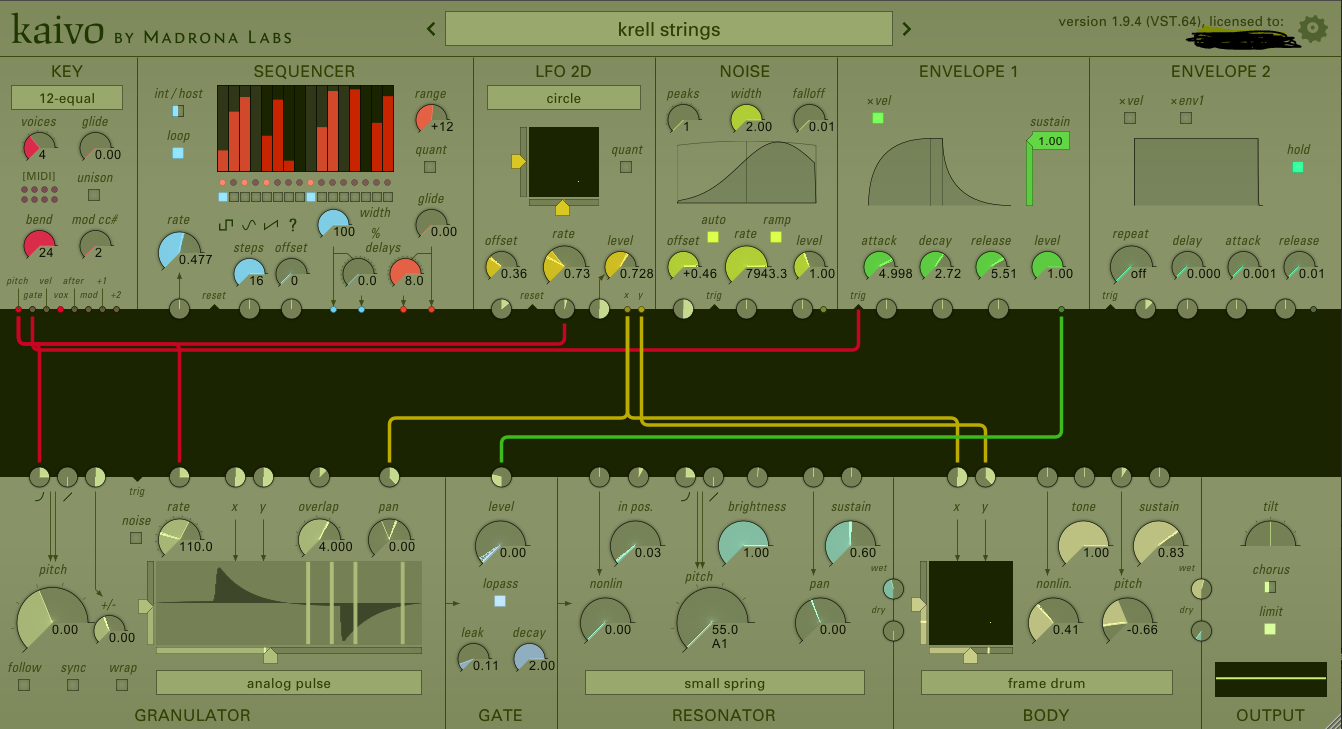Click the square wave sequencer pattern icon

227,225
